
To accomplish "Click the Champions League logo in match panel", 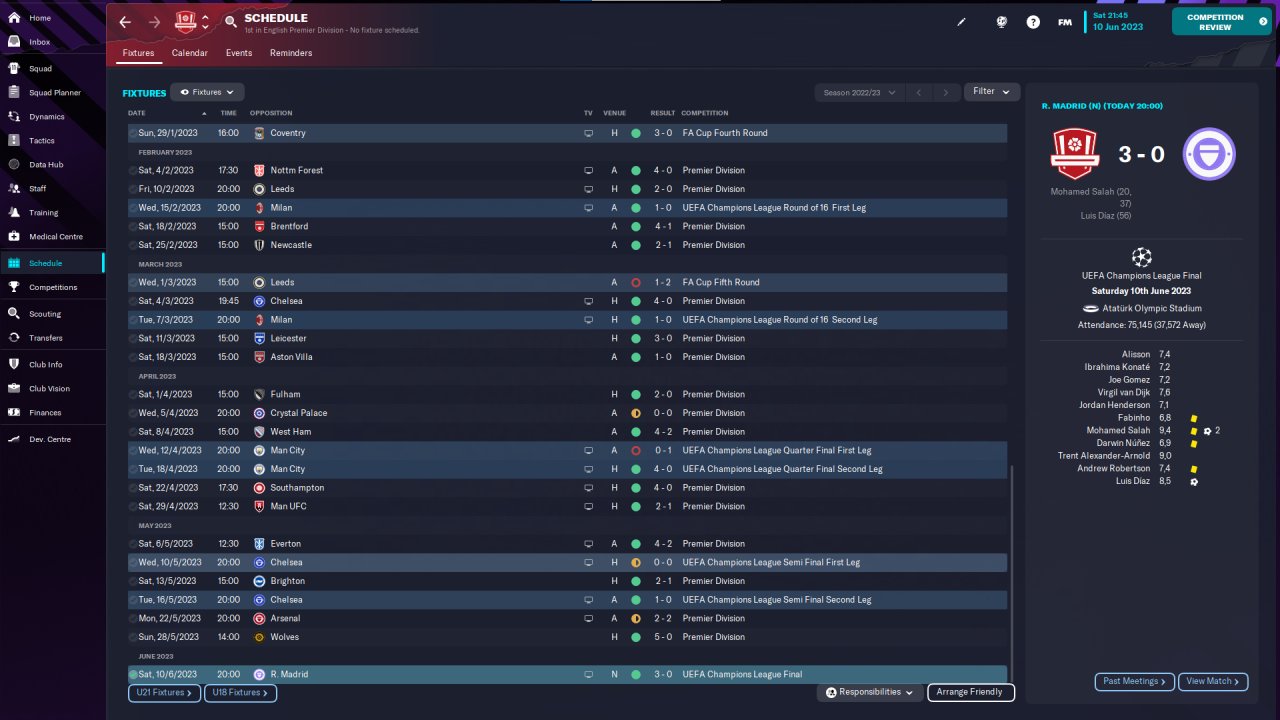I will click(1142, 257).
